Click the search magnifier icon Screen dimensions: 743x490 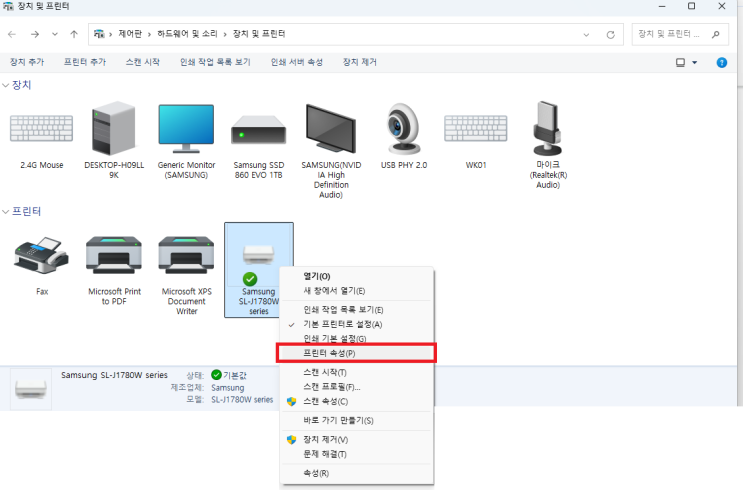point(716,34)
